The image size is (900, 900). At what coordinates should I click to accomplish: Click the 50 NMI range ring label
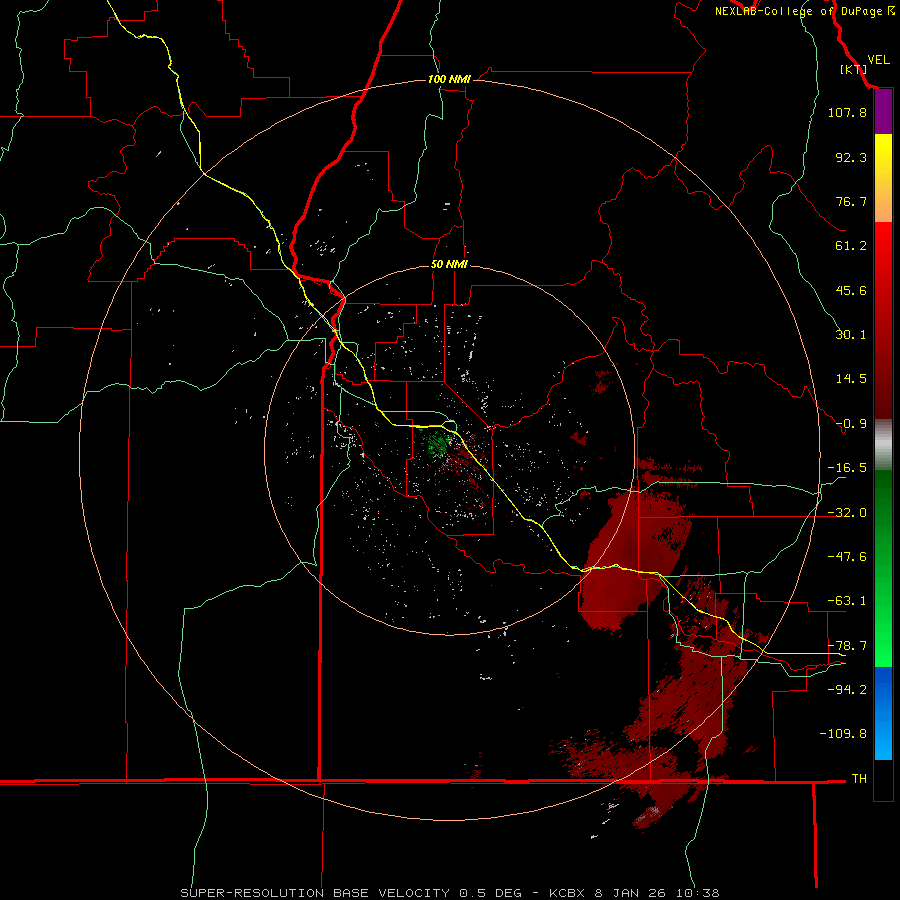coord(449,264)
